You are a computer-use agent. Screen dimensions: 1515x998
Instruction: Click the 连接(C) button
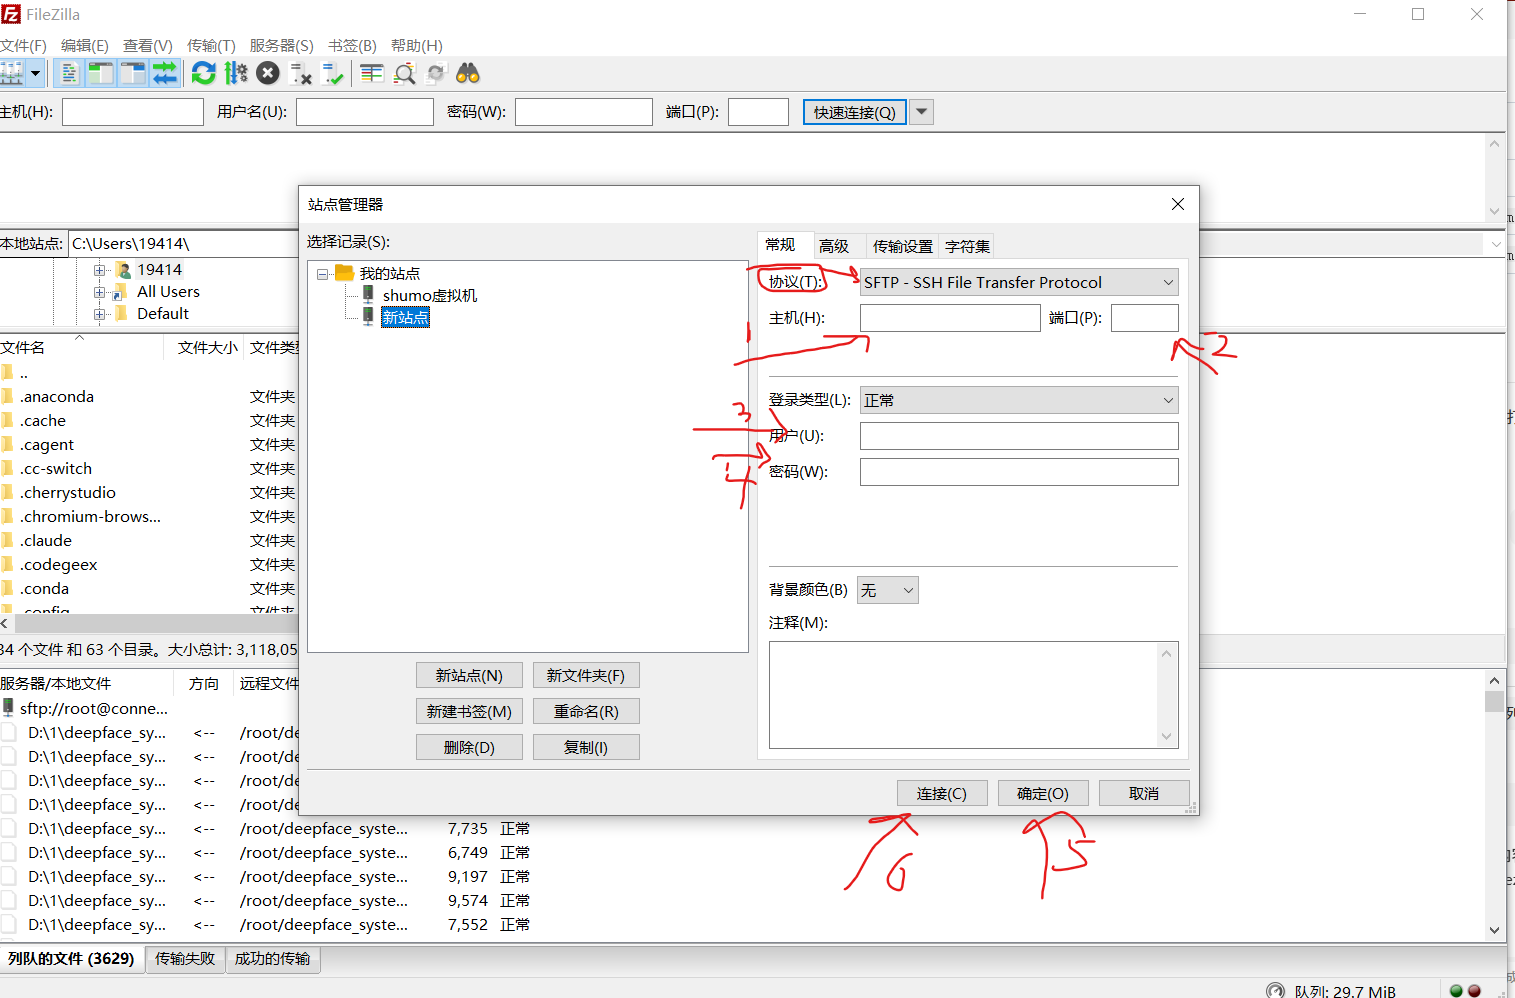(942, 793)
